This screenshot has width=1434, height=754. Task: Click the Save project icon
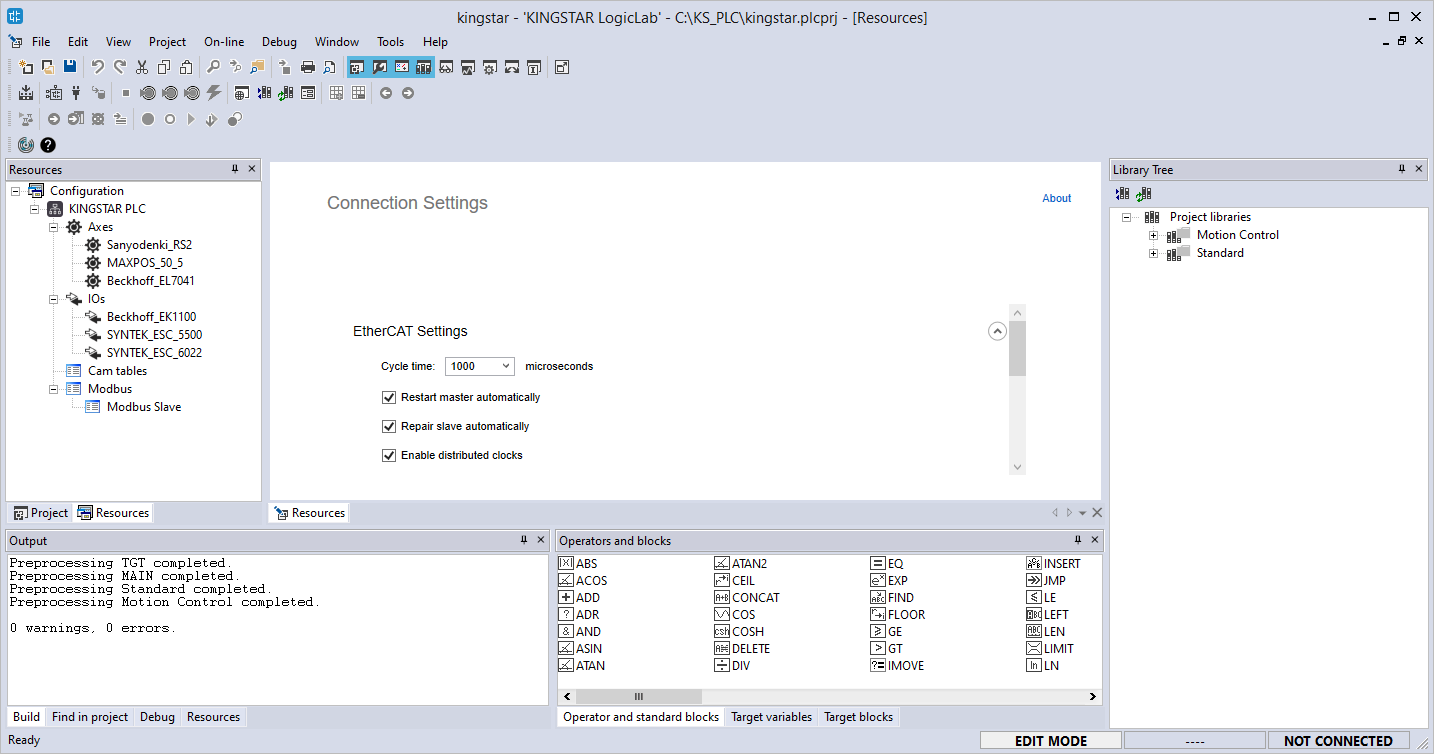coord(70,67)
